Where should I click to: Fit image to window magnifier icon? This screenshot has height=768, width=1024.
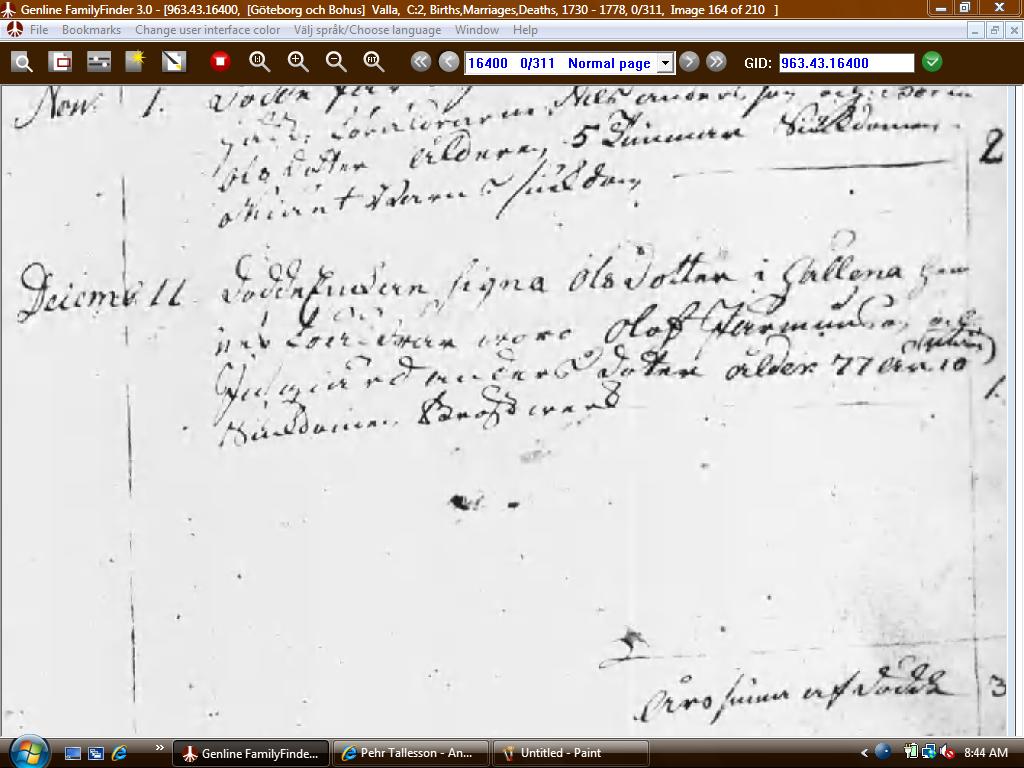click(x=374, y=62)
